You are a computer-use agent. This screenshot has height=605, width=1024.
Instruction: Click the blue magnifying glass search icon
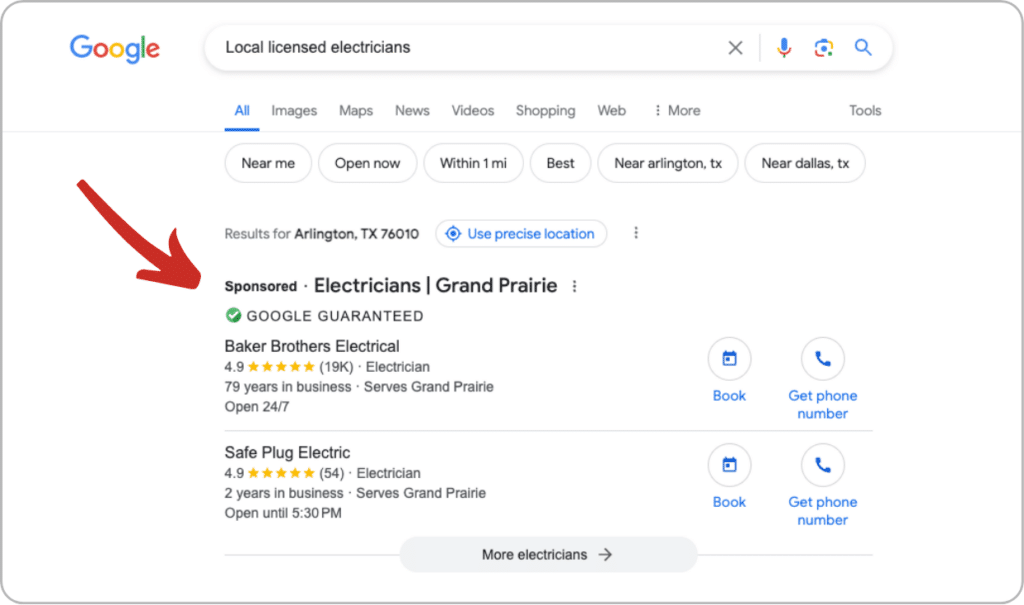point(863,48)
